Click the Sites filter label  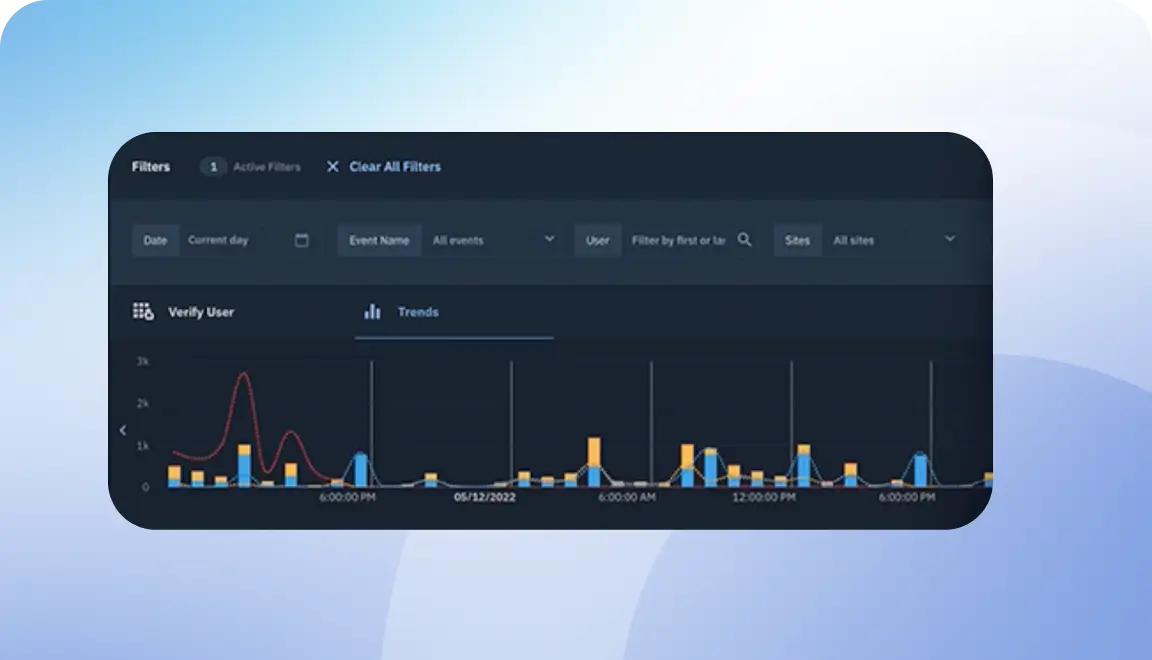tap(797, 240)
